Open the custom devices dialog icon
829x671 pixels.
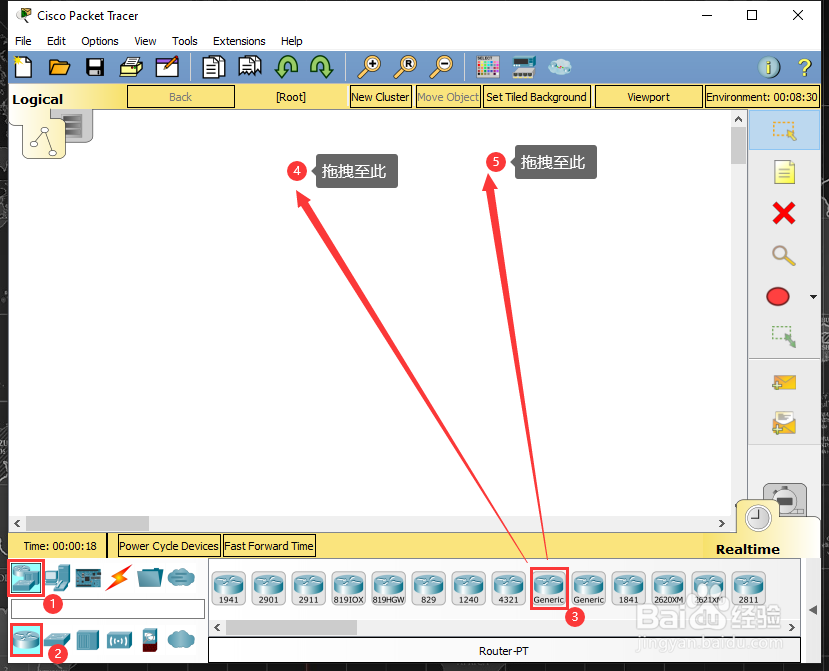pyautogui.click(x=524, y=67)
